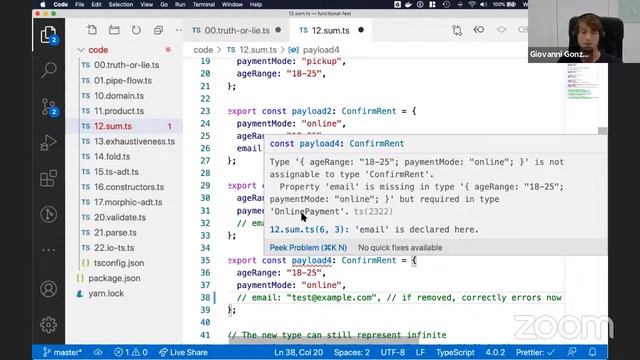
Task: Open the File menu
Action: [x=80, y=4]
